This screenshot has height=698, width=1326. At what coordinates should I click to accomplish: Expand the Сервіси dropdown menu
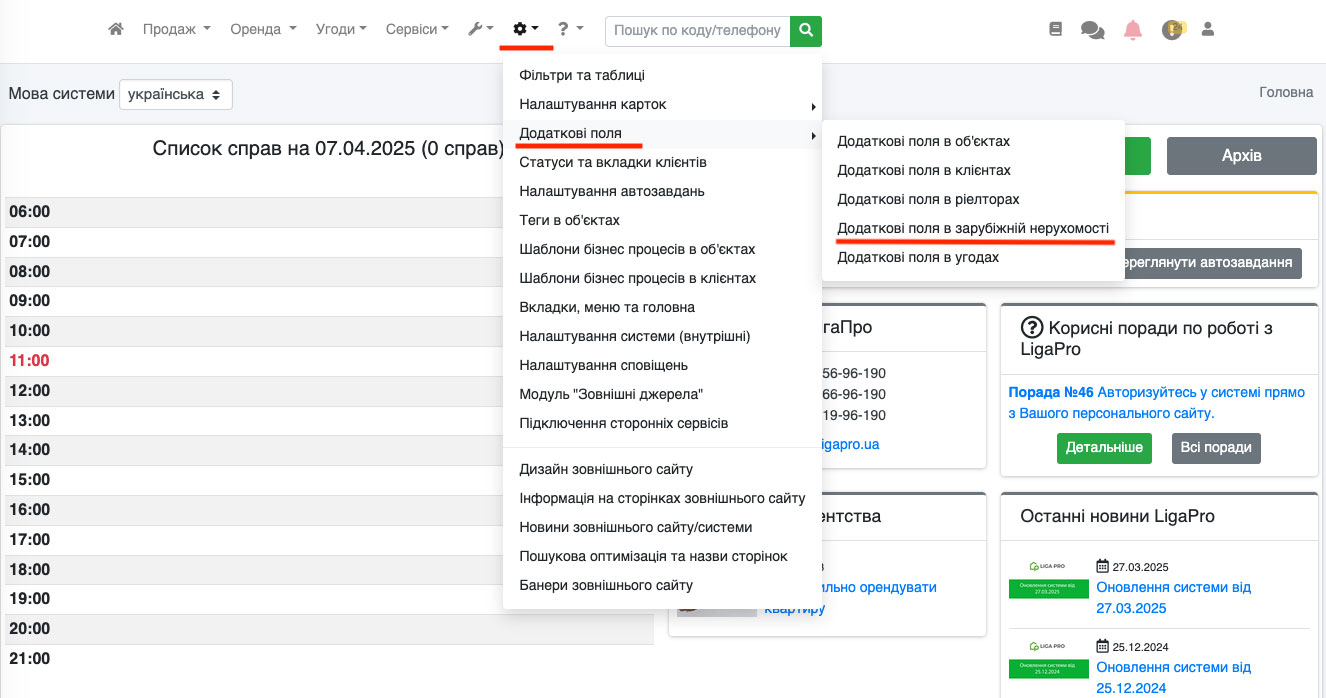(x=417, y=30)
